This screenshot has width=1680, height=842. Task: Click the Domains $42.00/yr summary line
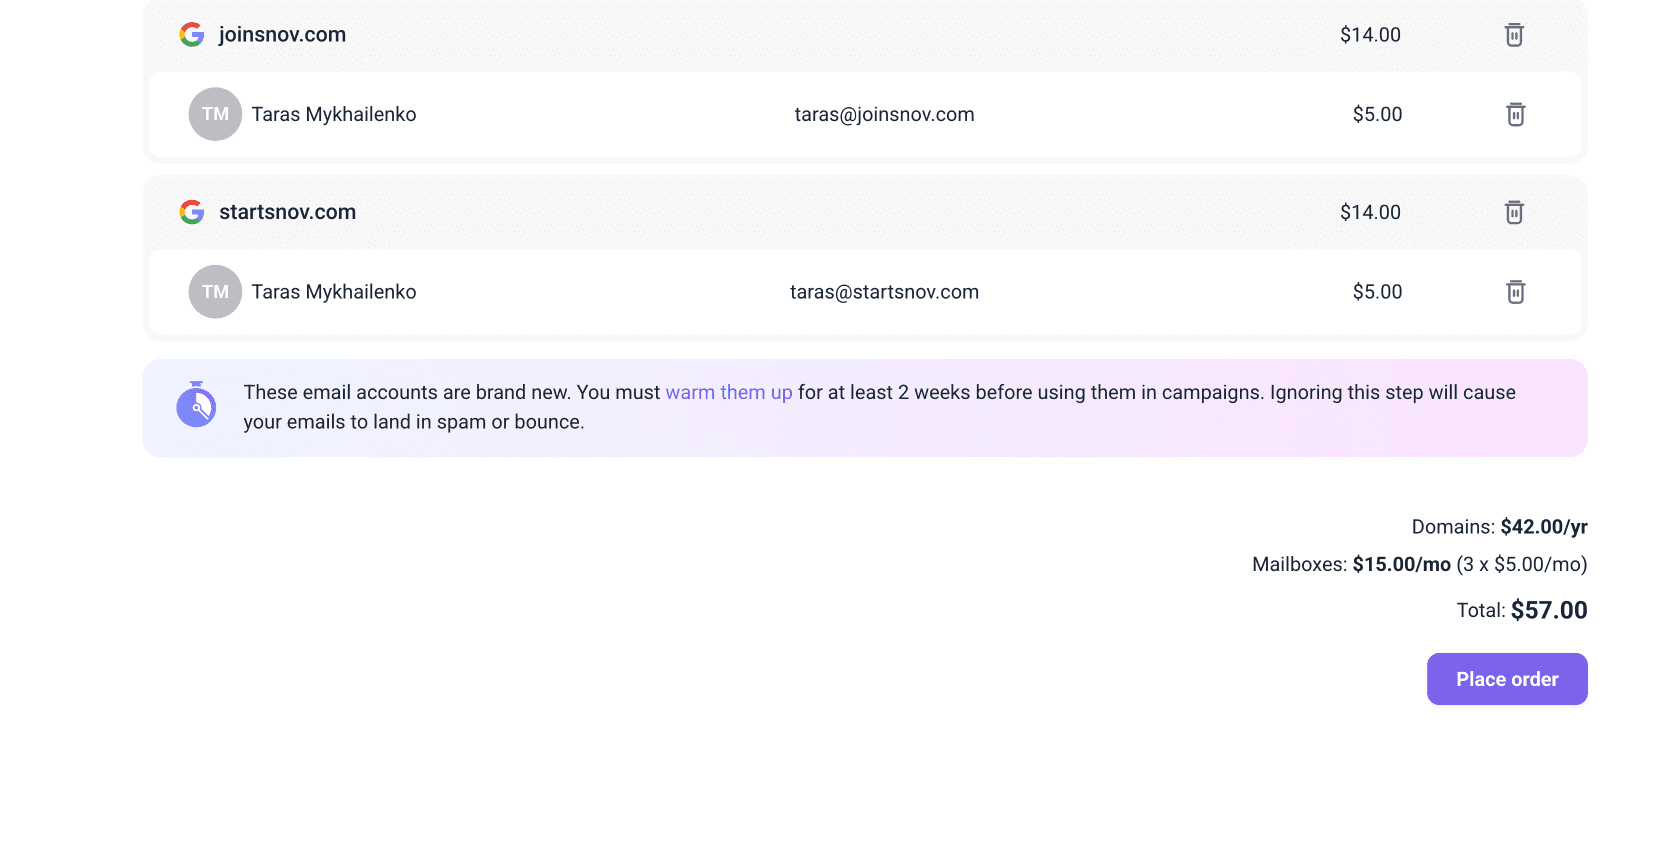(1499, 527)
